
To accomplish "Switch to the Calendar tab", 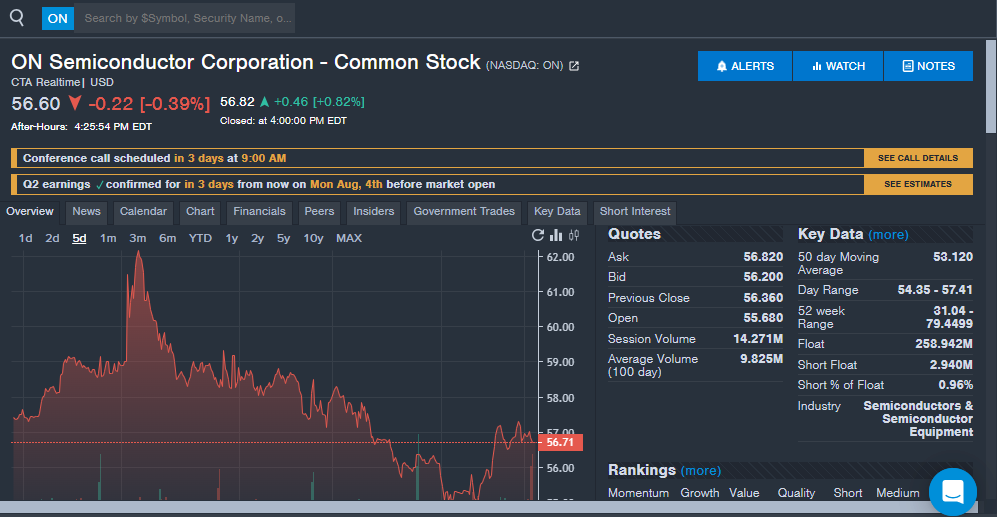I will pos(143,212).
